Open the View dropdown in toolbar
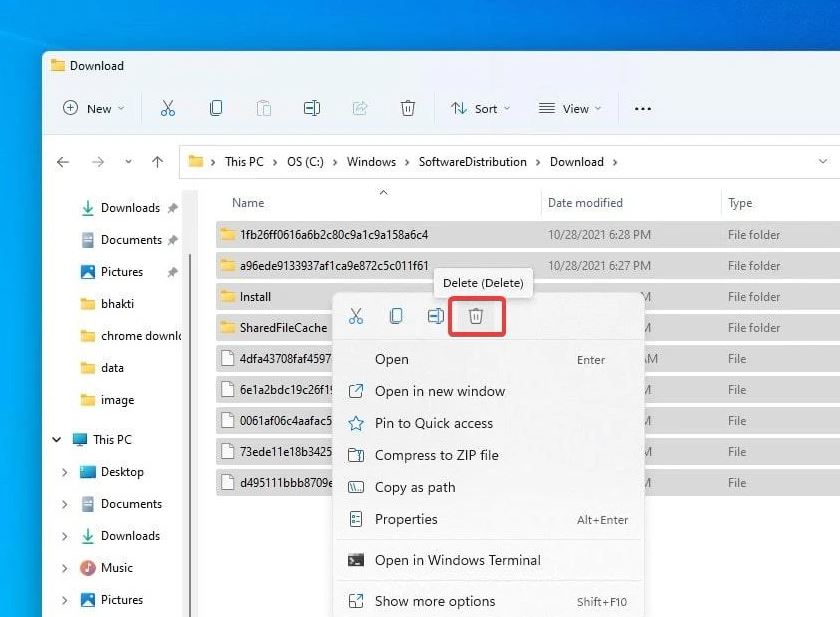 (570, 108)
